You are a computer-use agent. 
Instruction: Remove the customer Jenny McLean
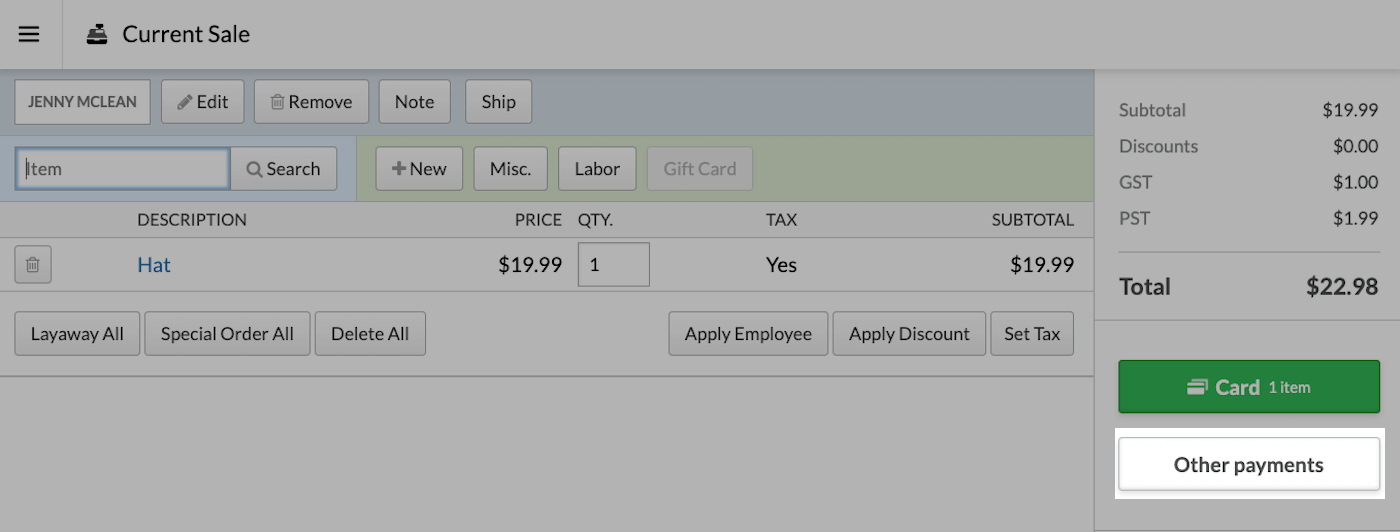(x=311, y=102)
